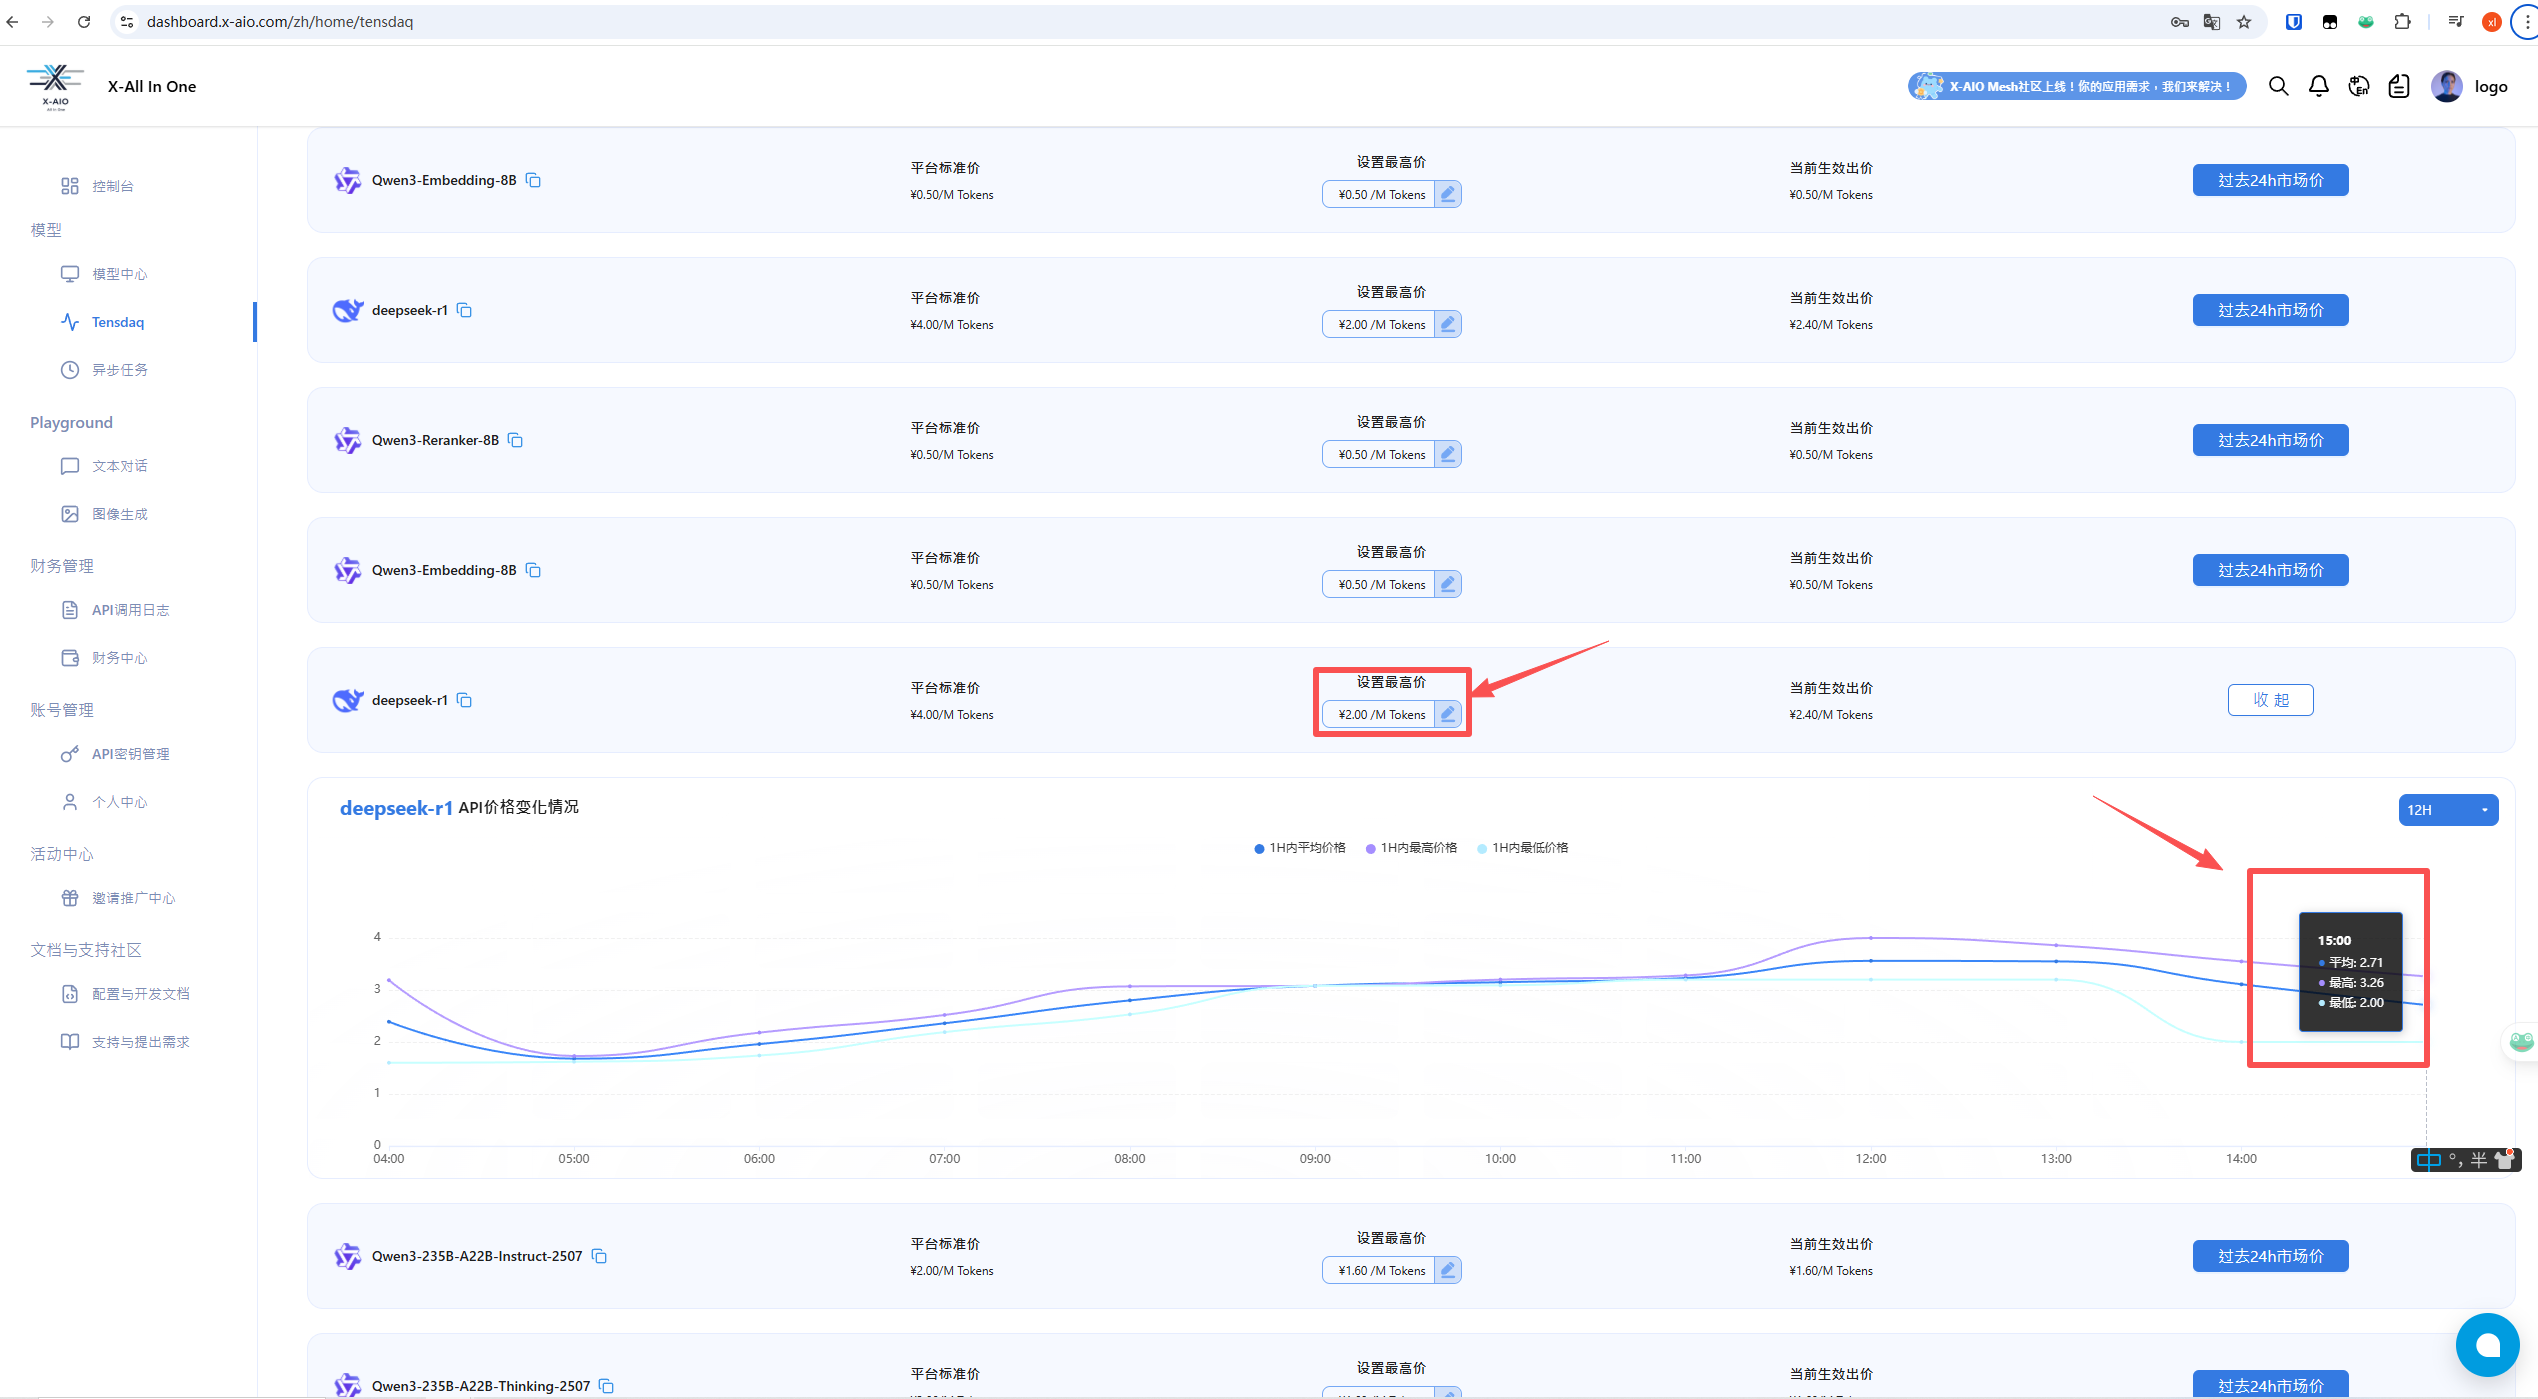Click the language switch globe icon
The image size is (2538, 1399).
(2358, 86)
